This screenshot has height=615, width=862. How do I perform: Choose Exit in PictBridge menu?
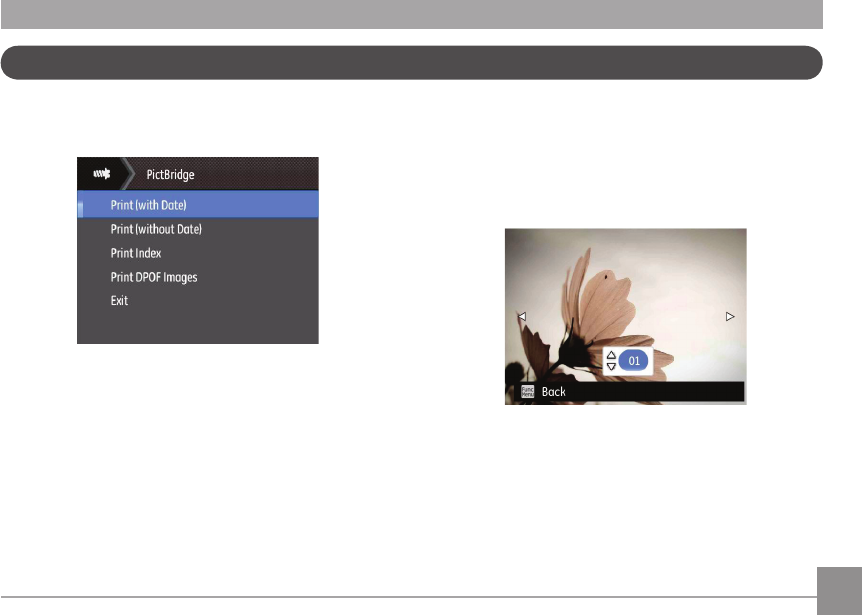(119, 301)
